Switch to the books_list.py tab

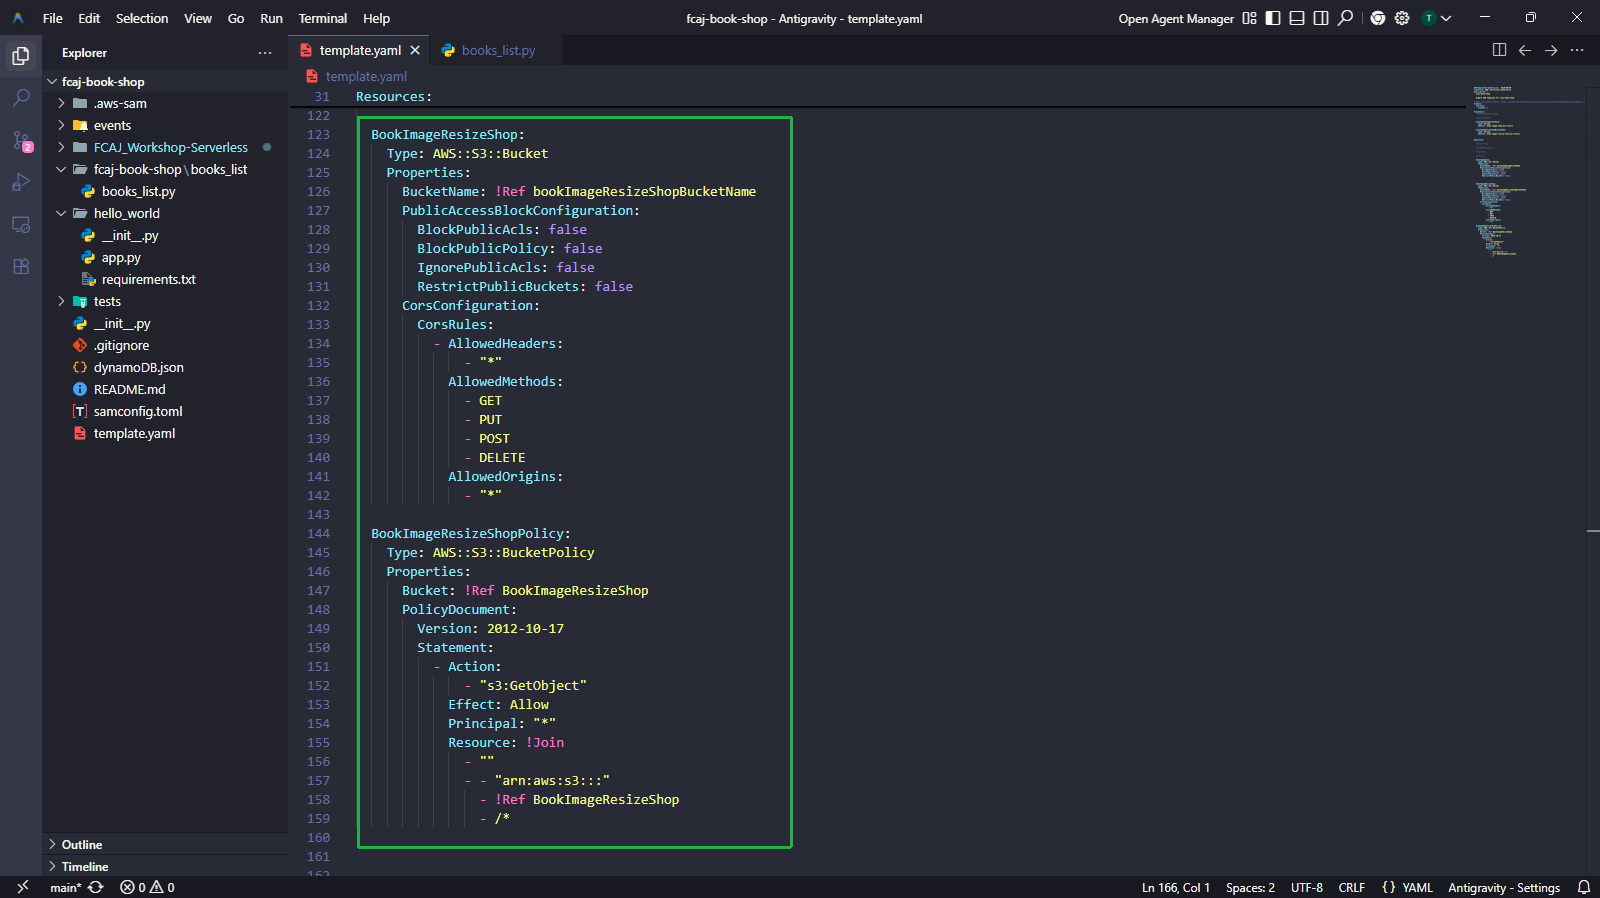tap(497, 50)
